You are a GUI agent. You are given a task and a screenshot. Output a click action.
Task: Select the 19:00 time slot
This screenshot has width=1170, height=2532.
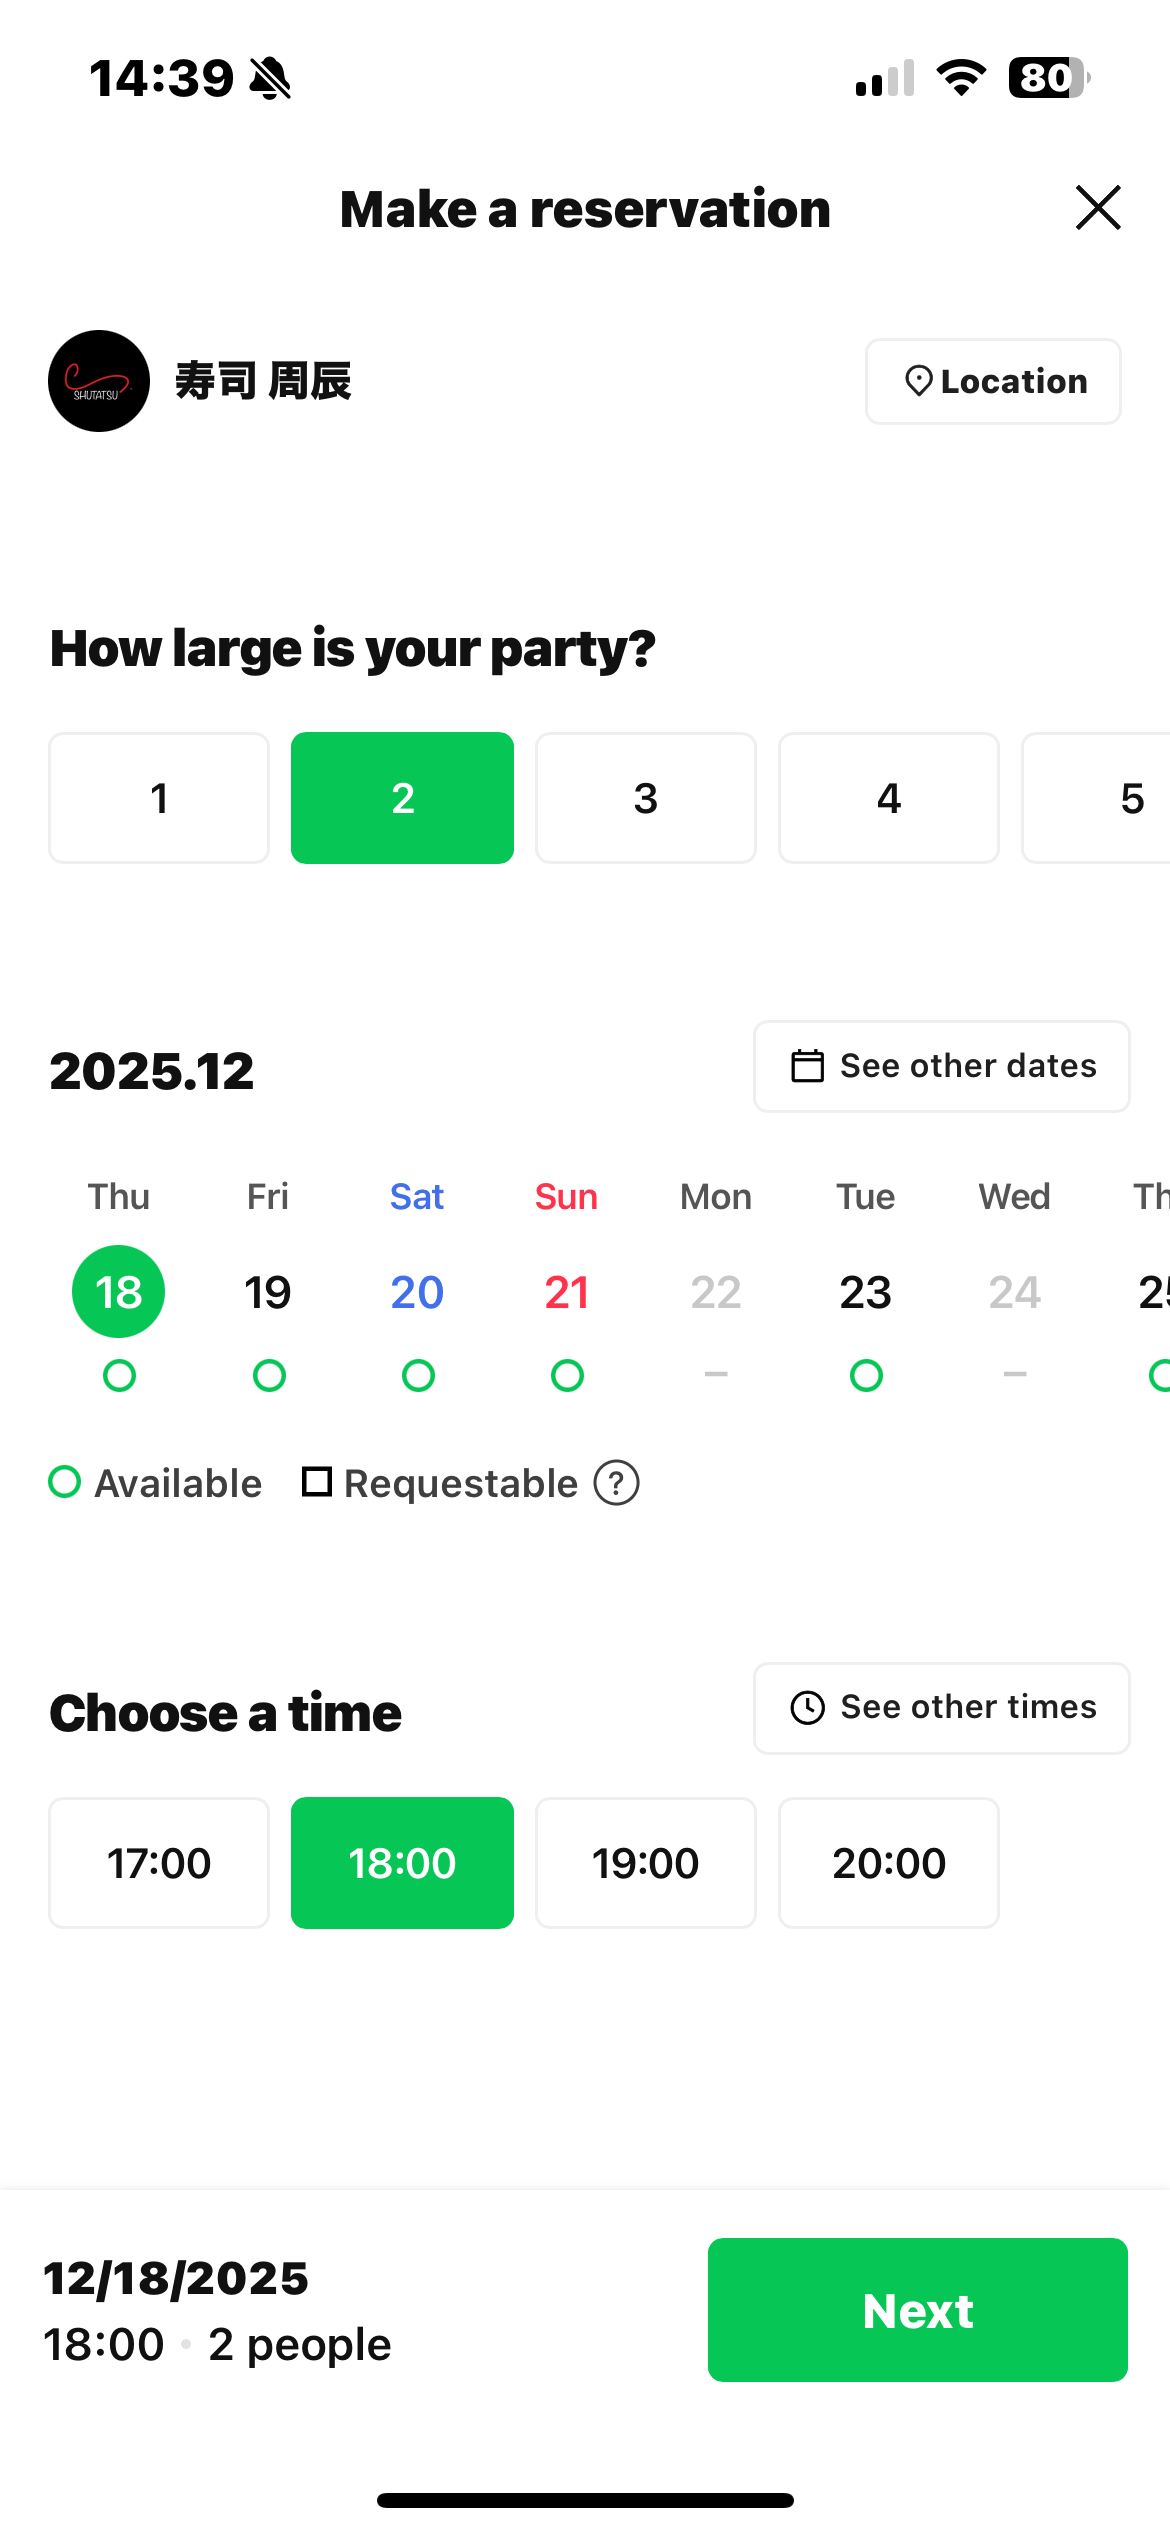646,1863
